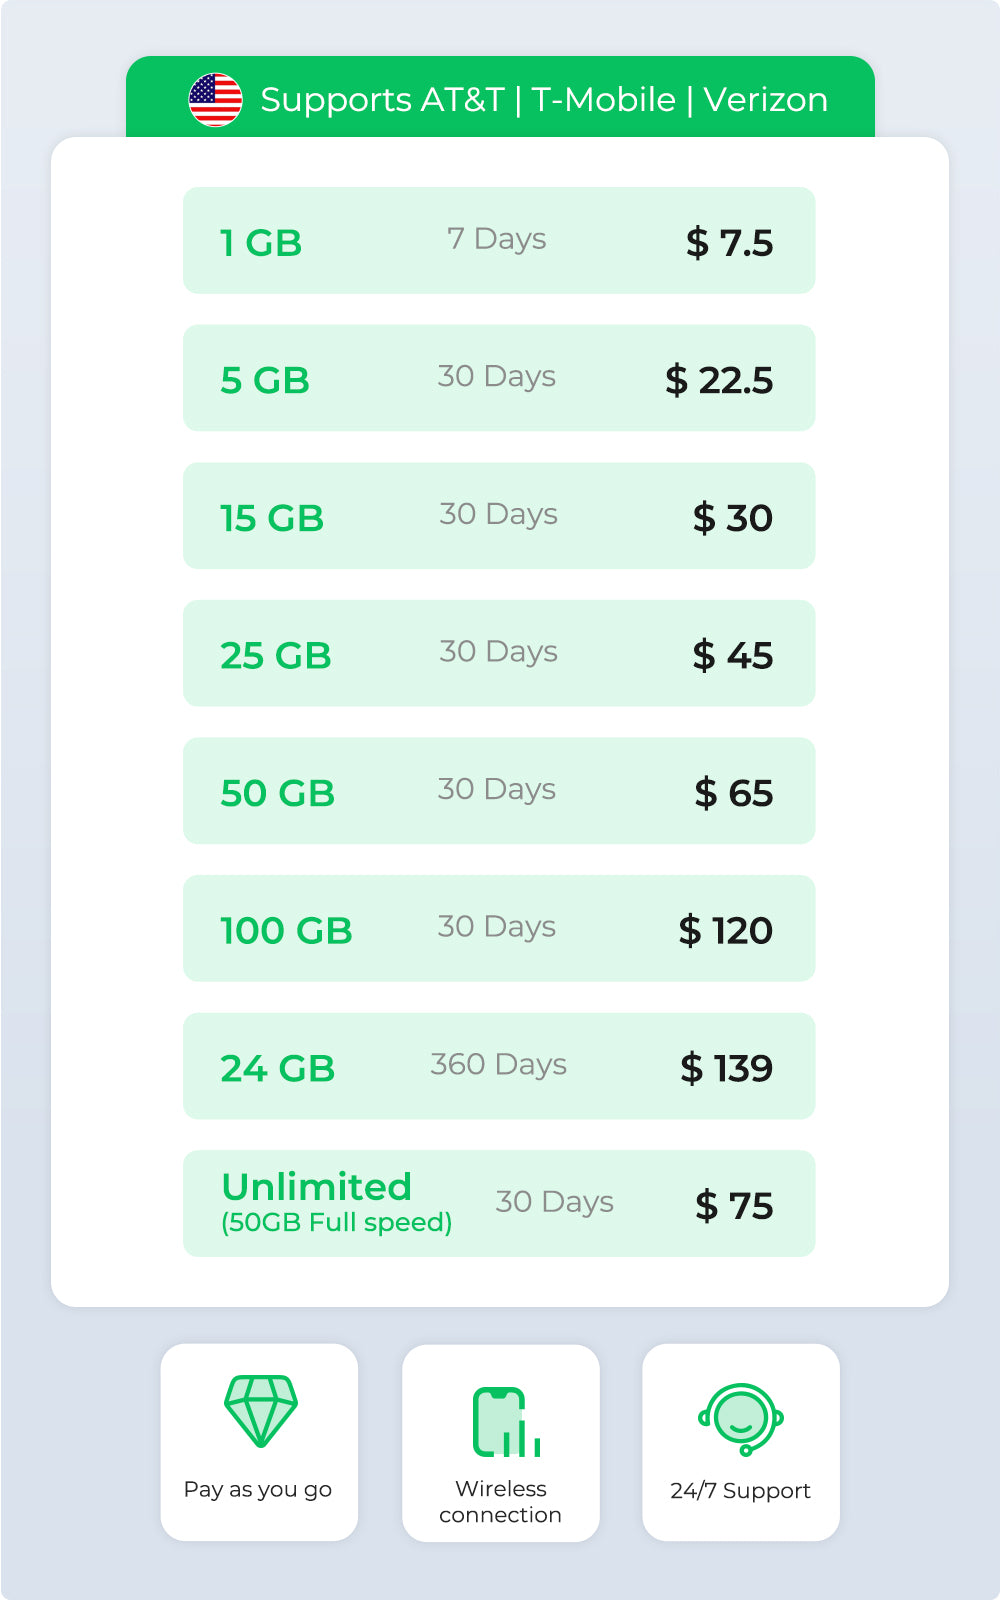
Task: Click the $75 Unlimited price
Action: pyautogui.click(x=734, y=1205)
